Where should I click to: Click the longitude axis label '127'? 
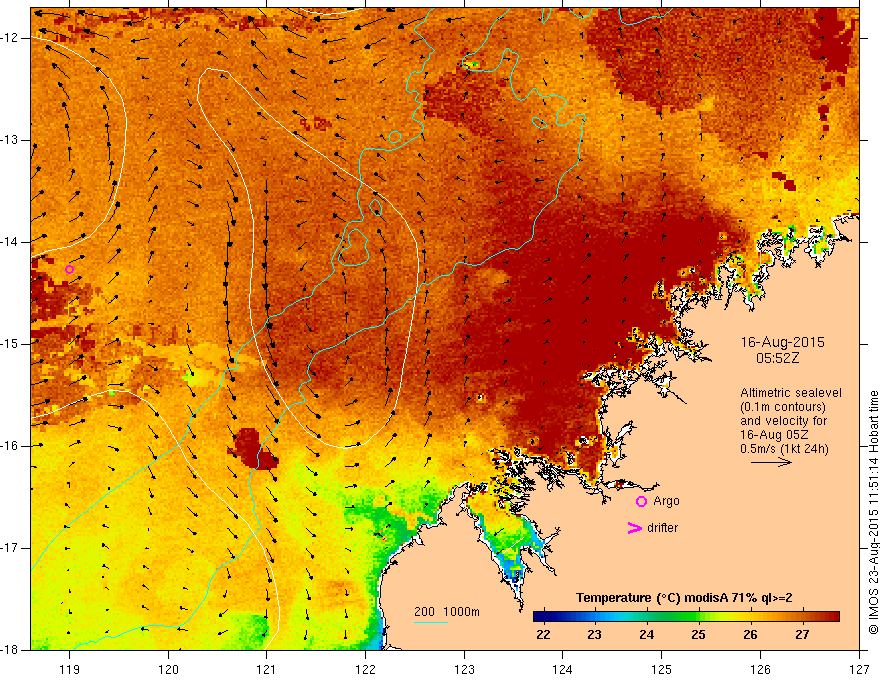tap(859, 669)
